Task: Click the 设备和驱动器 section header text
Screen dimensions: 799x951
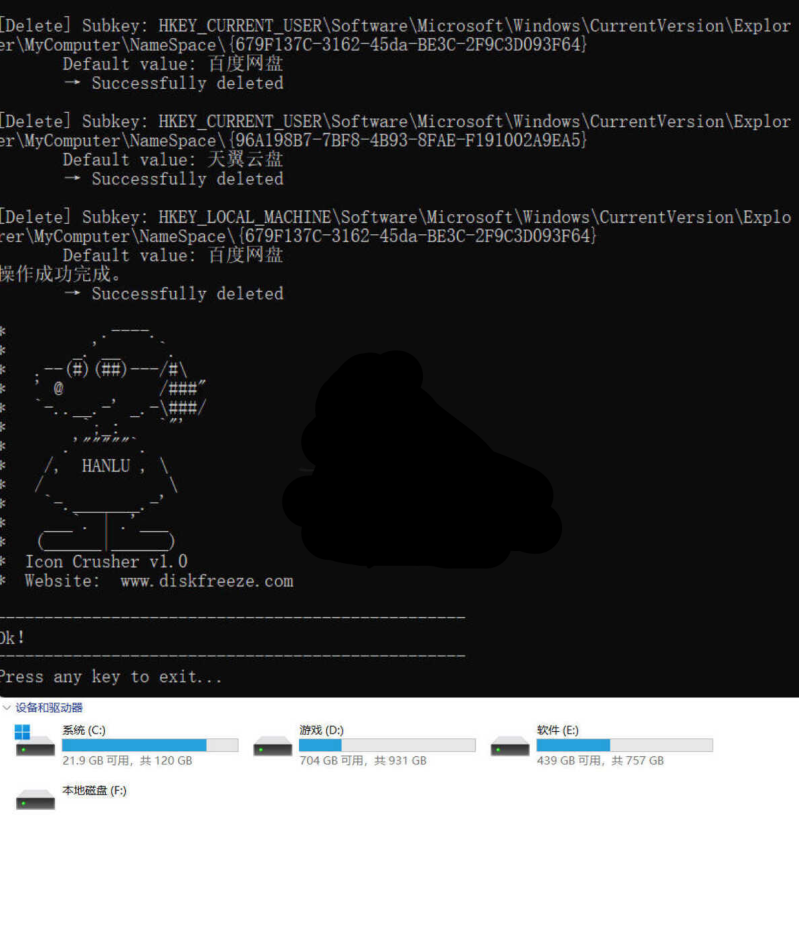Action: tap(49, 708)
